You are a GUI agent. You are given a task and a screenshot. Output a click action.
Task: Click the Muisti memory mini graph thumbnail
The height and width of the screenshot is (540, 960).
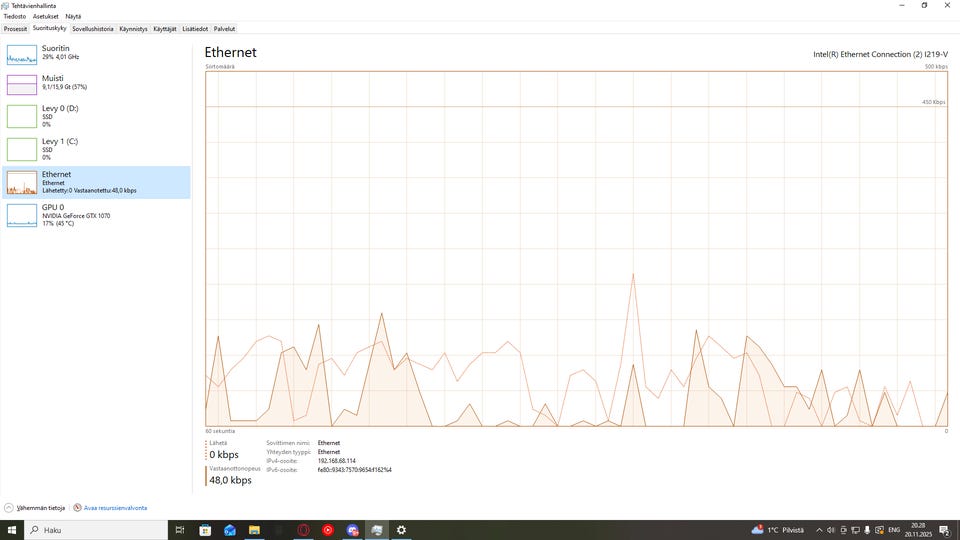click(x=22, y=84)
